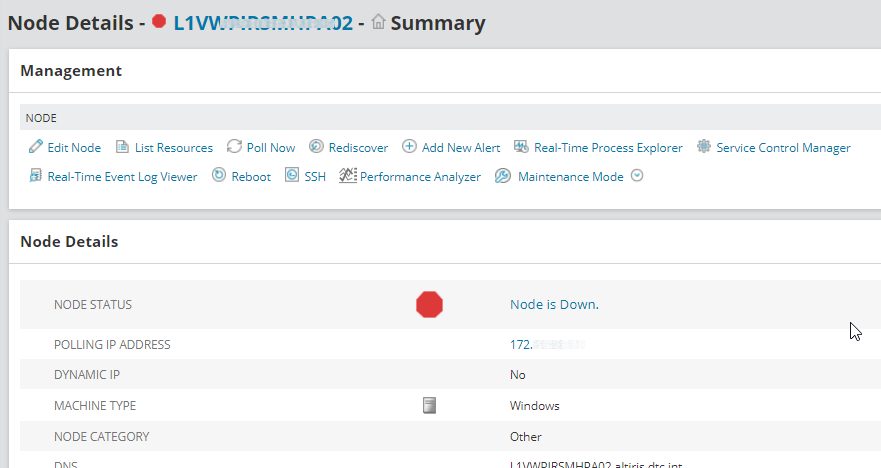
Task: Open Service Control Manager link
Action: tap(783, 148)
